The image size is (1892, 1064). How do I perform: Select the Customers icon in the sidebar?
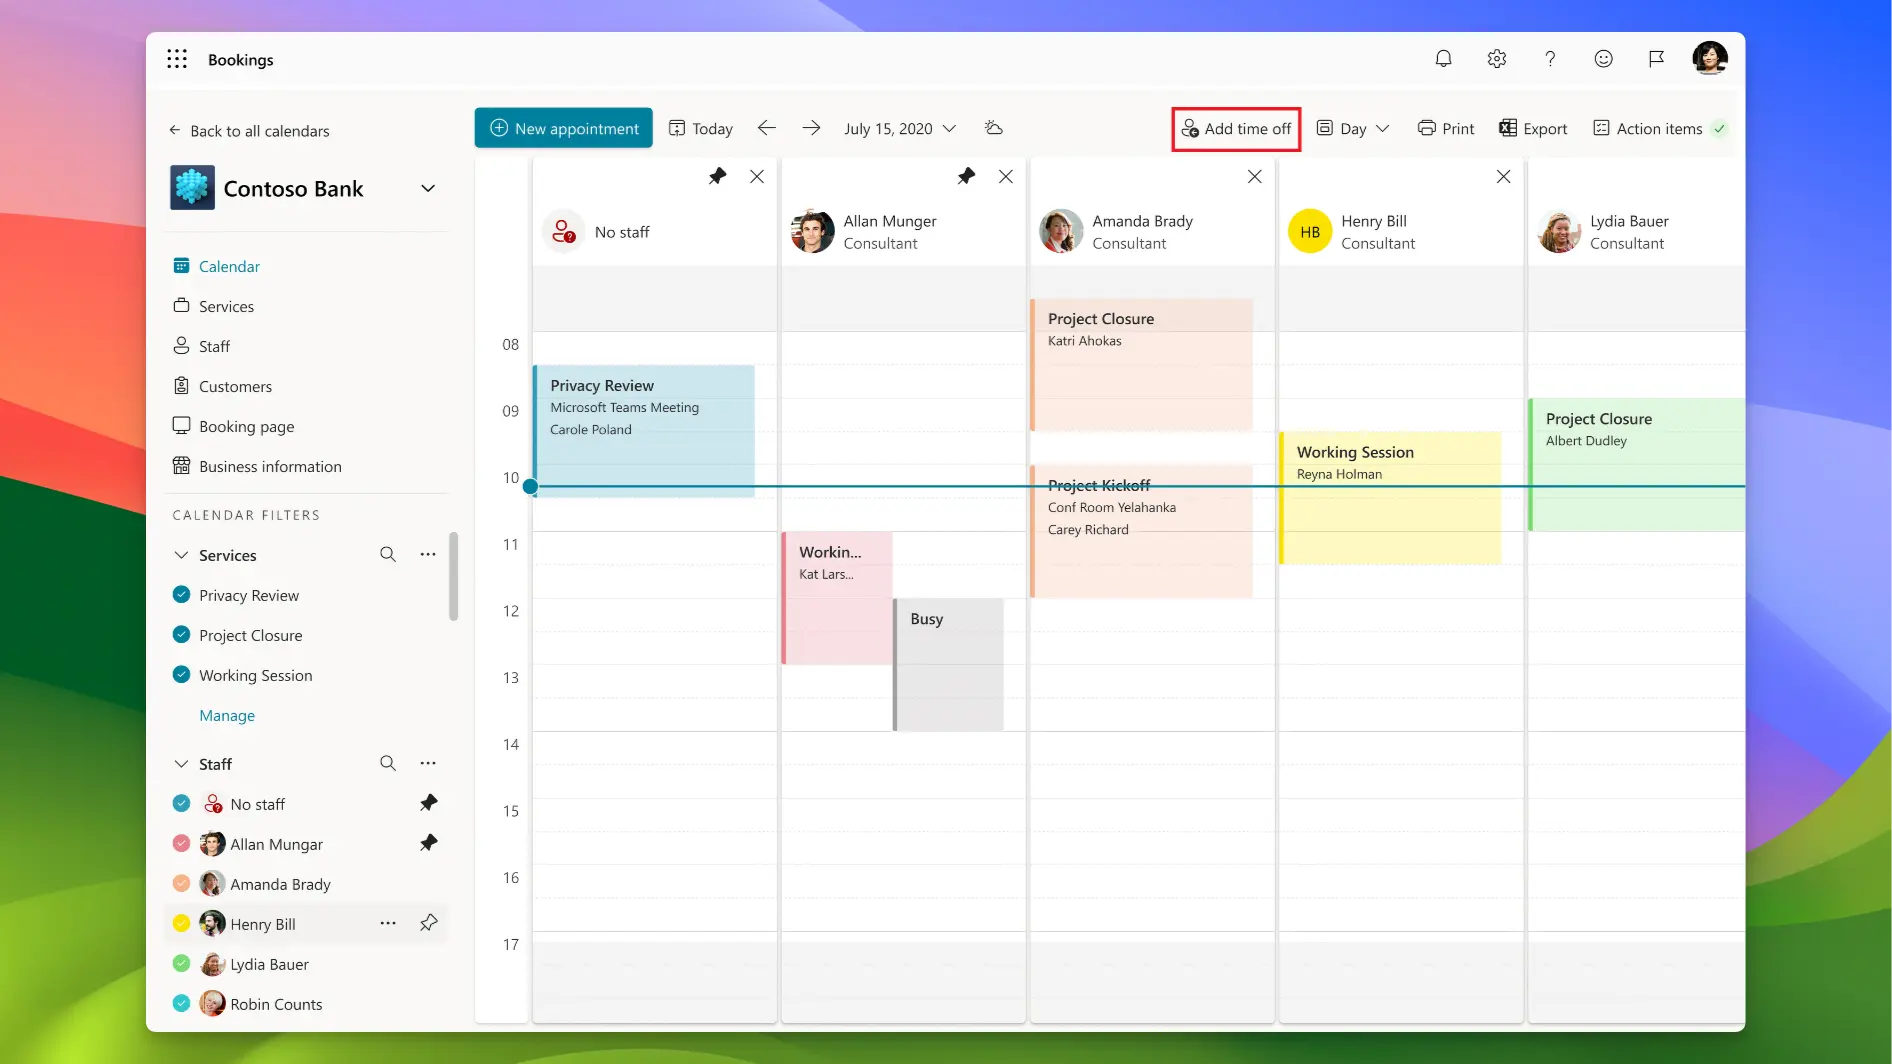click(181, 386)
